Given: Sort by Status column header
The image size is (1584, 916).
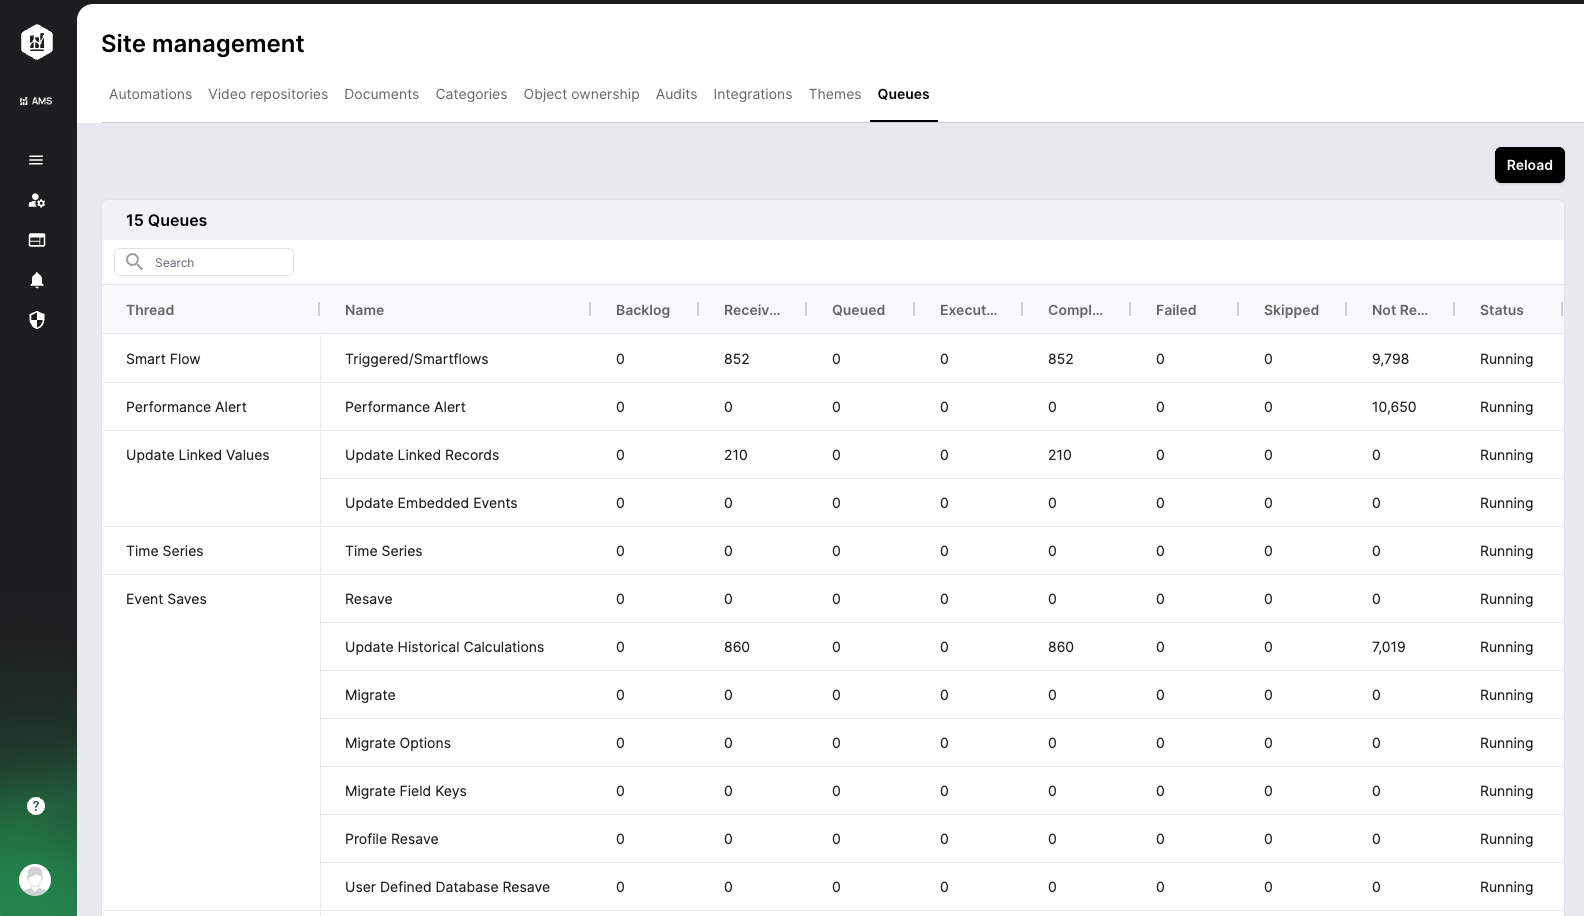Looking at the screenshot, I should [1501, 310].
